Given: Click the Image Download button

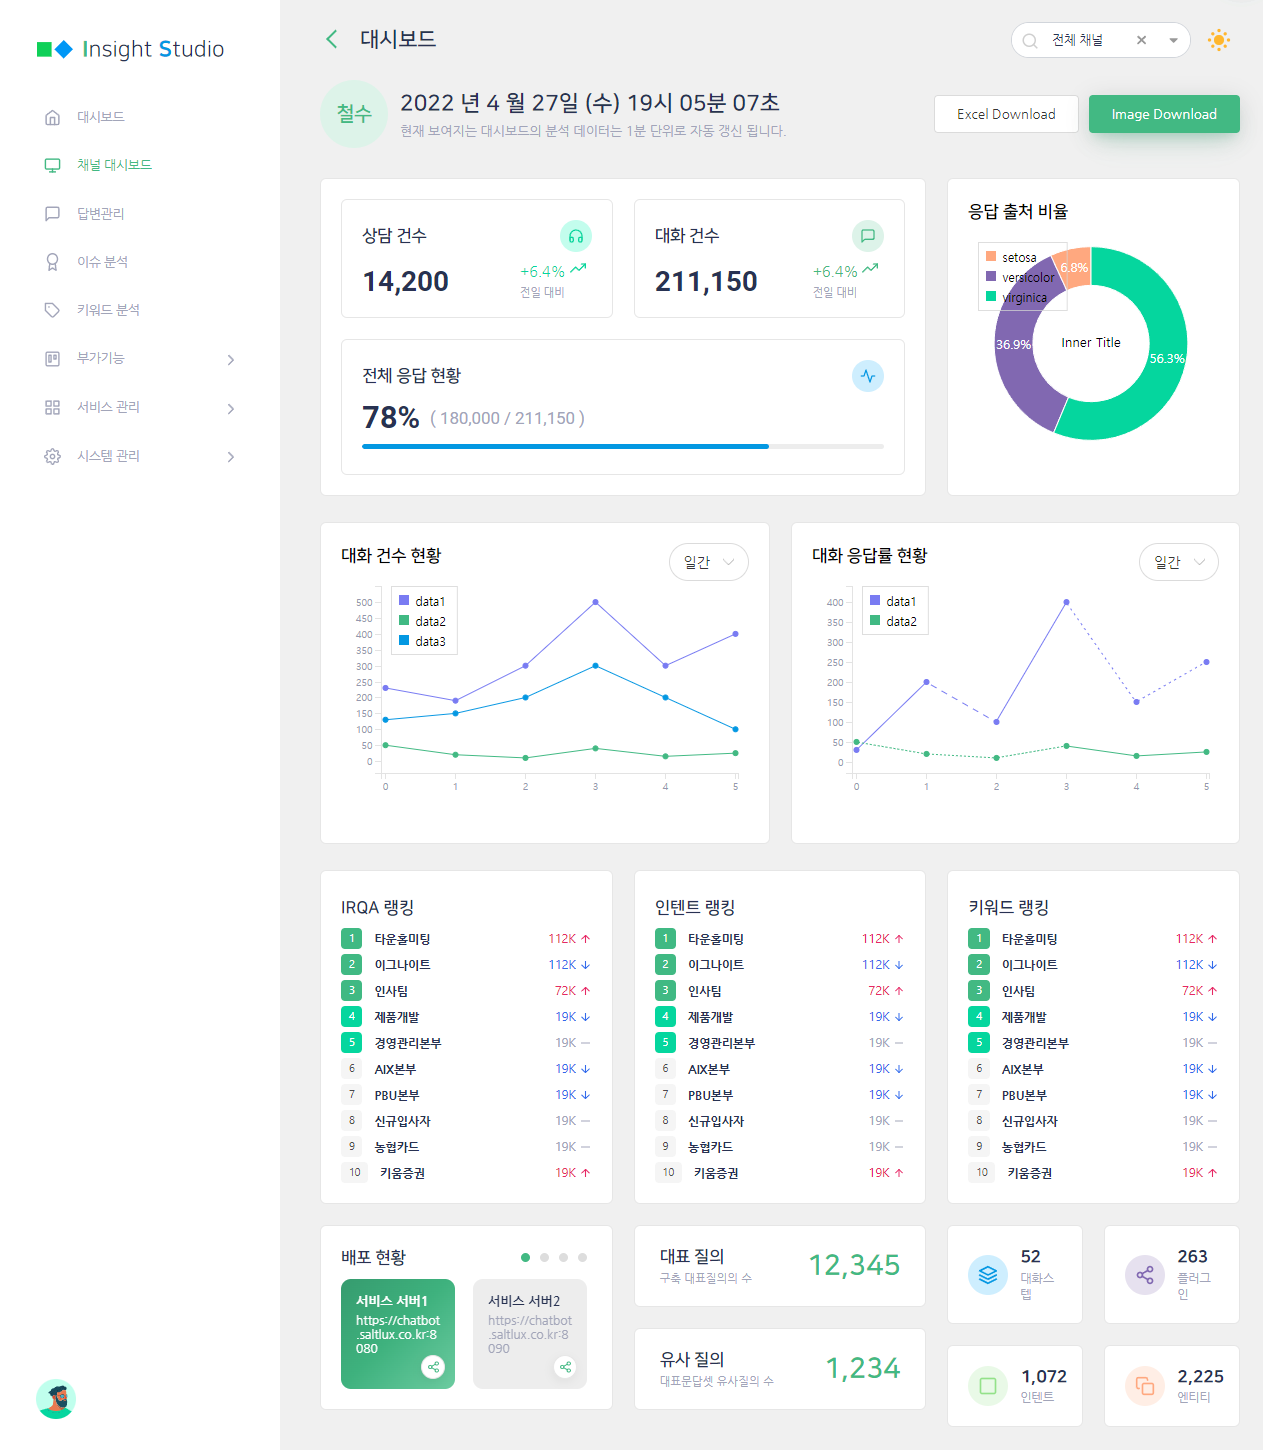Looking at the screenshot, I should pyautogui.click(x=1164, y=114).
